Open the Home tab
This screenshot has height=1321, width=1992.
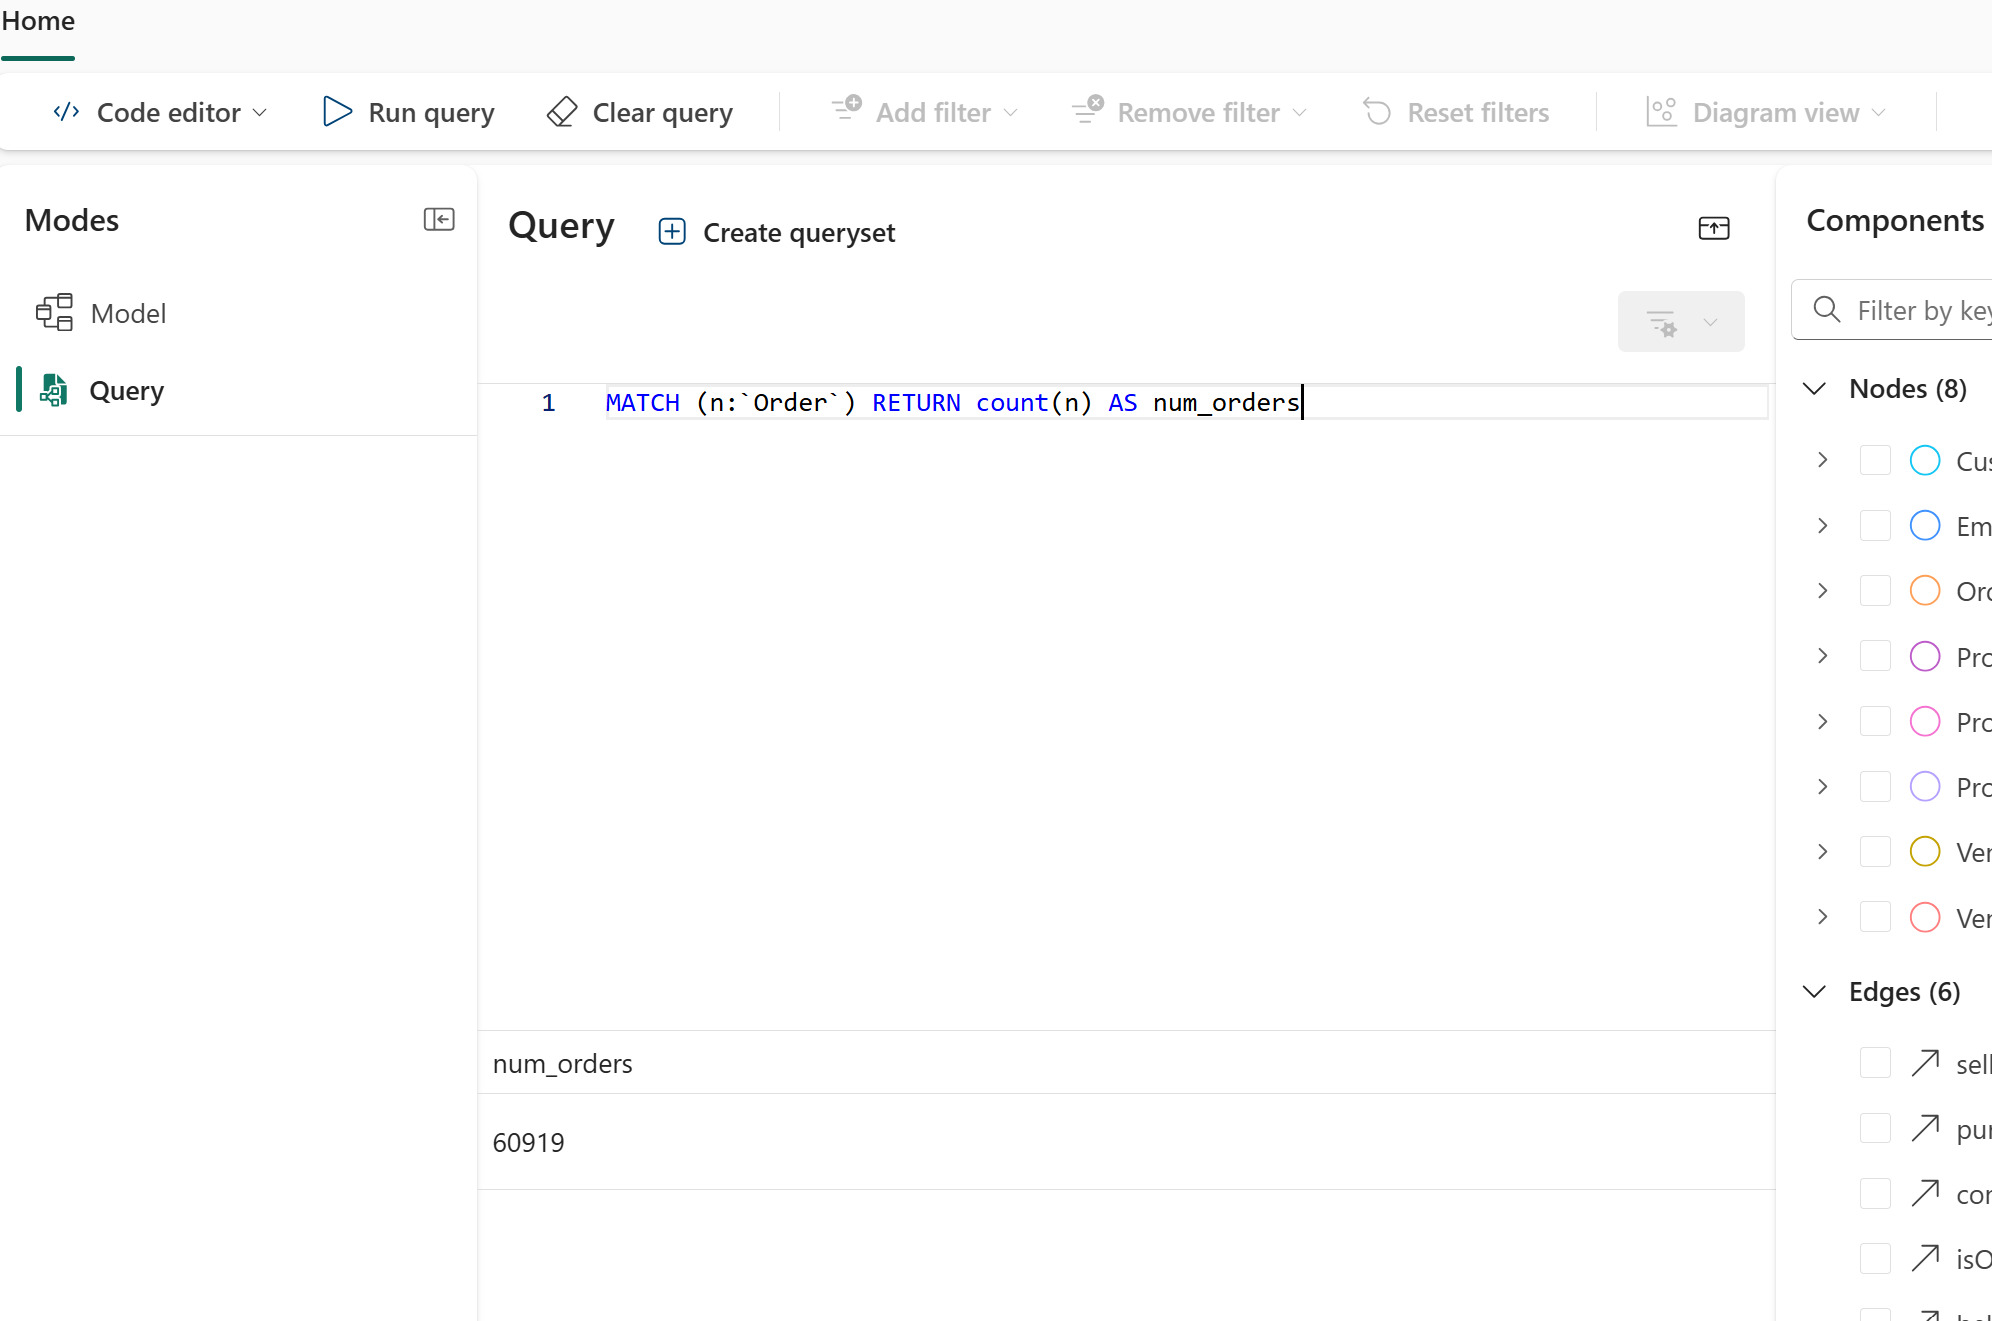[38, 22]
